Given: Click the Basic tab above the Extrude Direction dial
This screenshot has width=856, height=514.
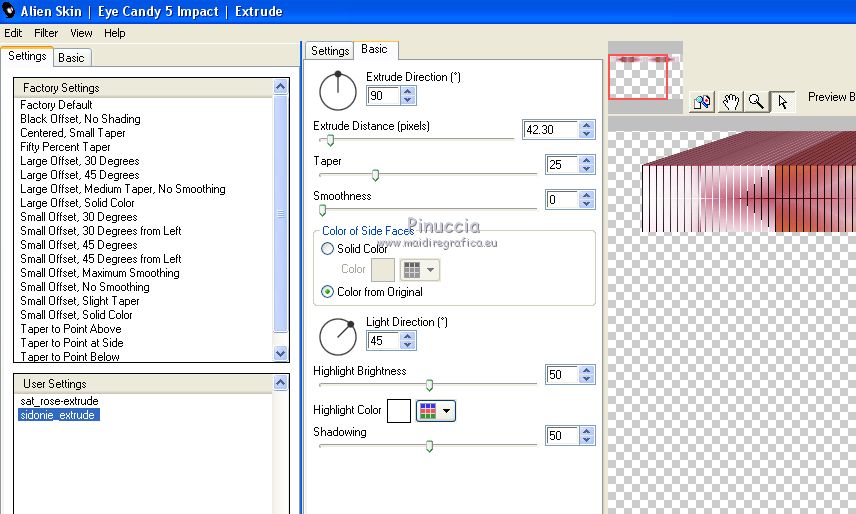Looking at the screenshot, I should (374, 49).
